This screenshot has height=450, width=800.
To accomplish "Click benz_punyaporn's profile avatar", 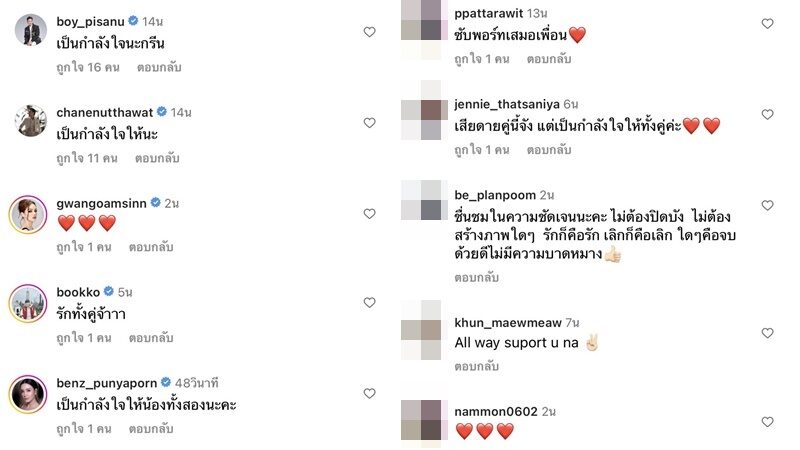I will coord(28,394).
